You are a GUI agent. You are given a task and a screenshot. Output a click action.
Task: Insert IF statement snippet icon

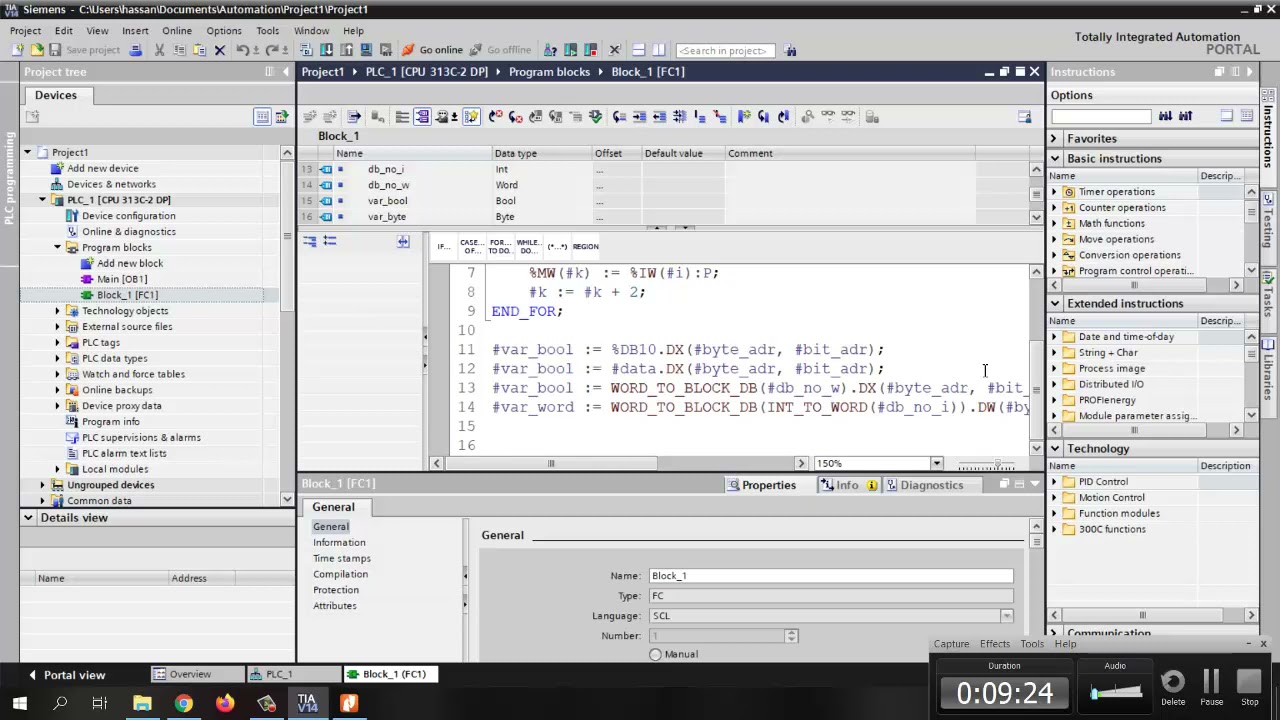443,246
